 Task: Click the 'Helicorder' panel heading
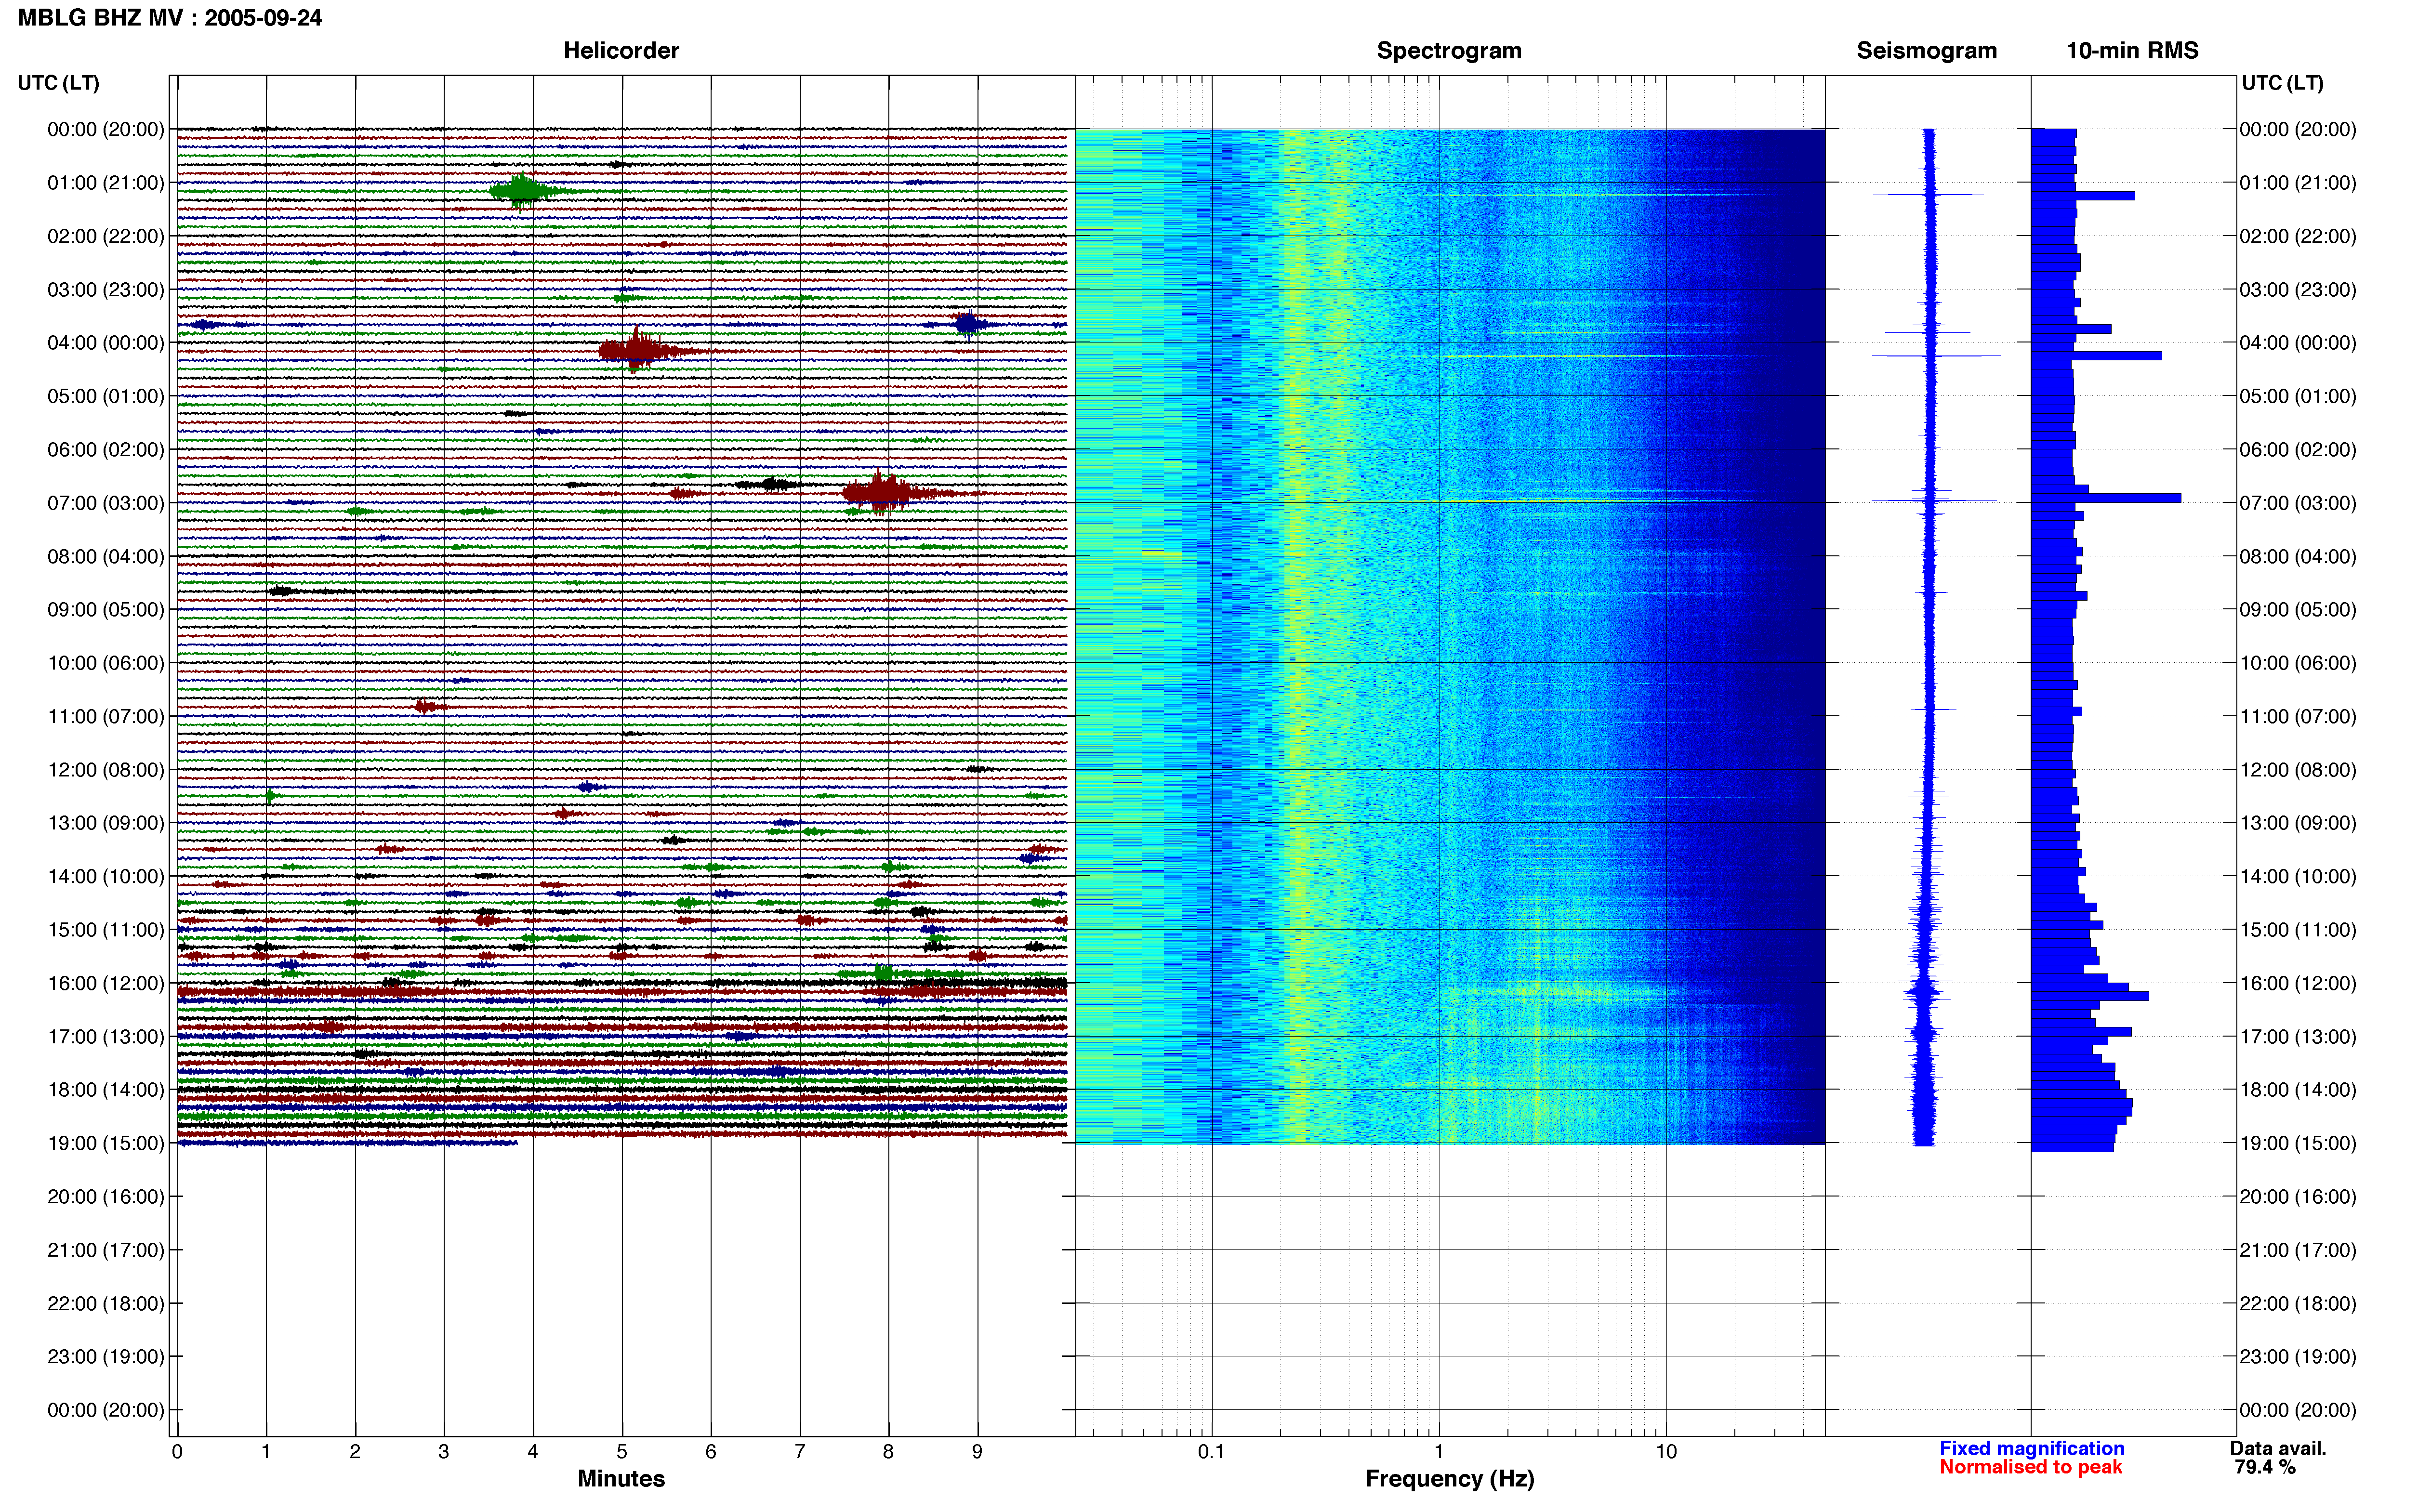[x=621, y=50]
